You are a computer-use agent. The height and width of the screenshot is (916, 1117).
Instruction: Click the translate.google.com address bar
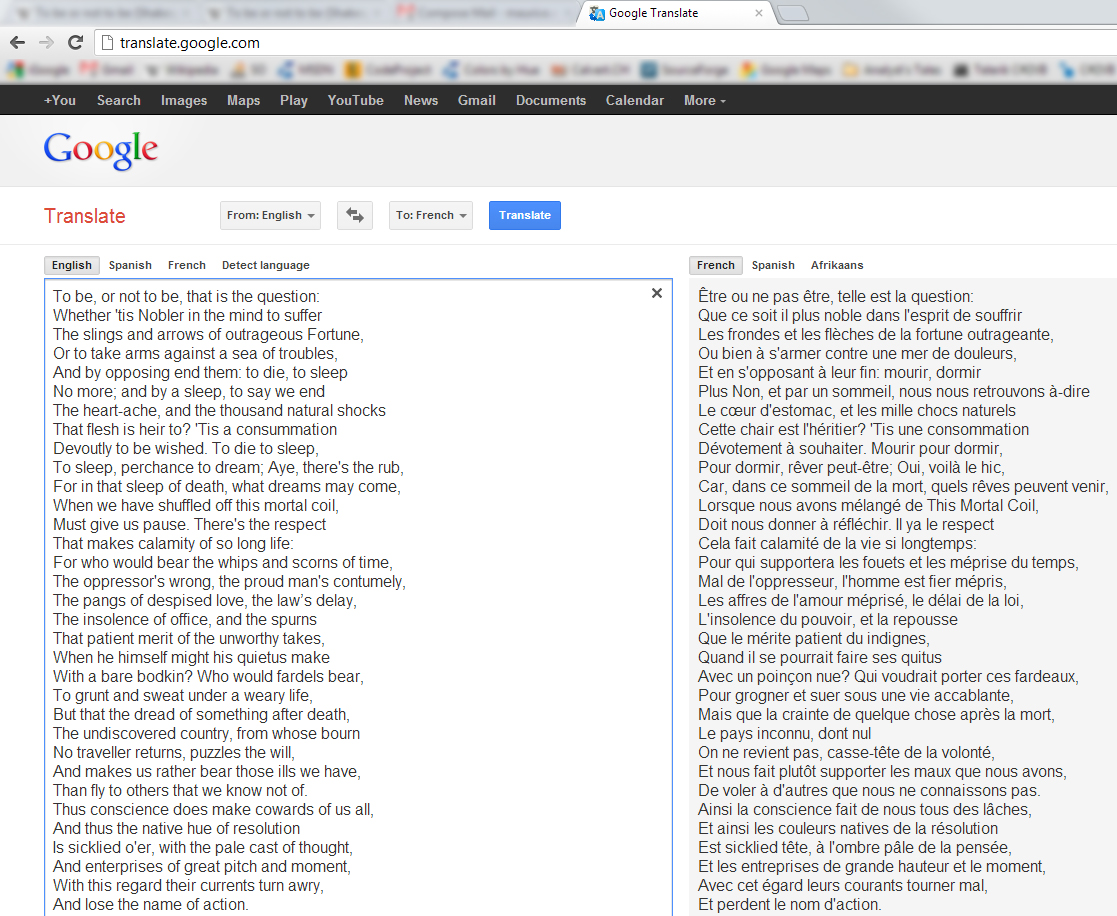606,43
